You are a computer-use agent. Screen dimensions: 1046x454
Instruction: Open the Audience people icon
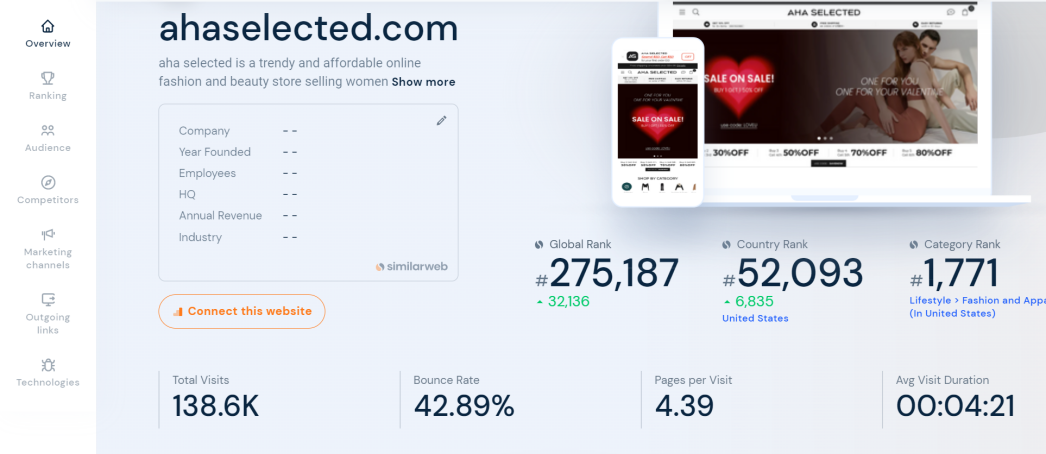[48, 130]
